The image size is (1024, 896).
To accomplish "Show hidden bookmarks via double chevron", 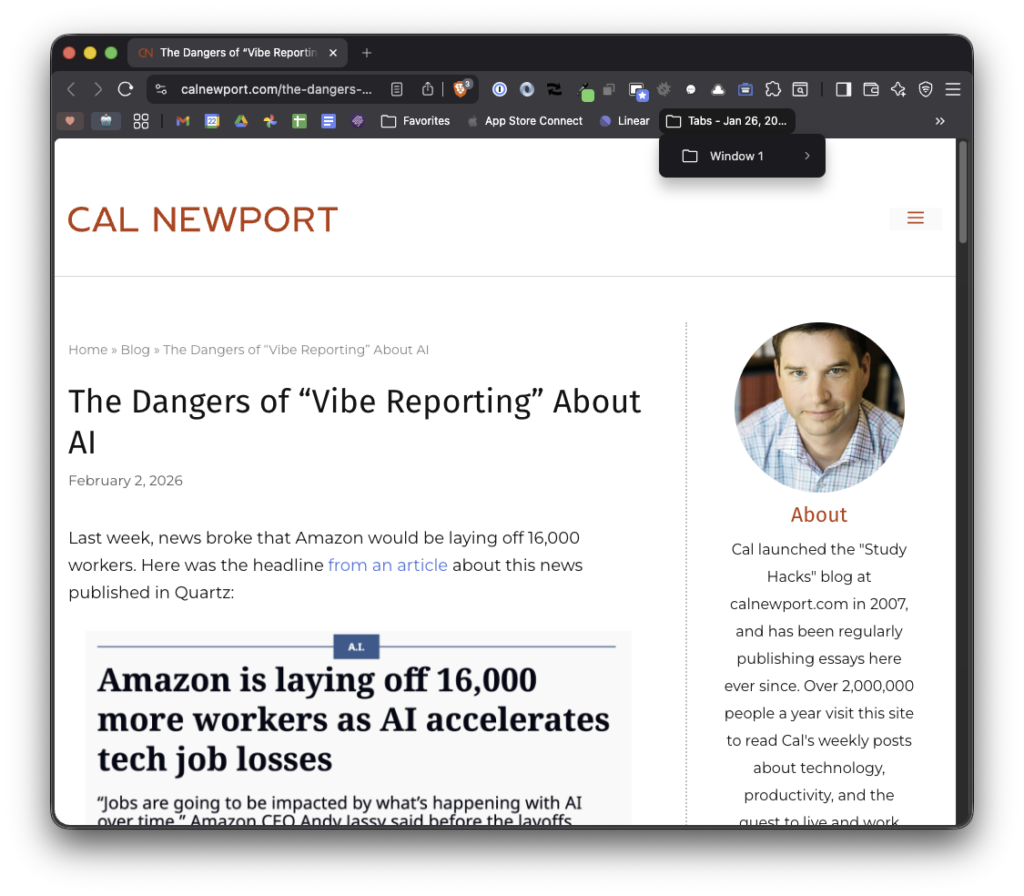I will pos(940,121).
